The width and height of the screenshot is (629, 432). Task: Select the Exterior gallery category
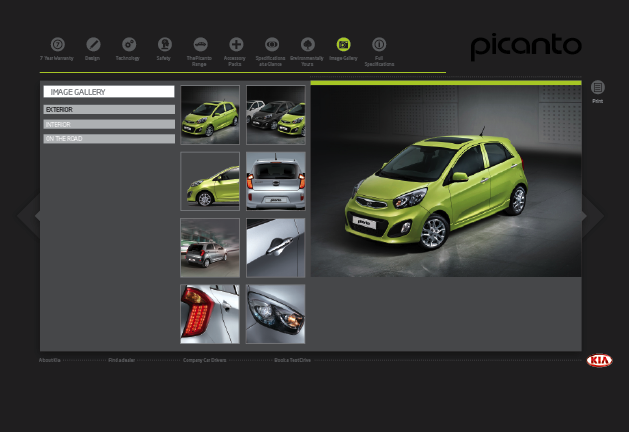click(x=109, y=110)
